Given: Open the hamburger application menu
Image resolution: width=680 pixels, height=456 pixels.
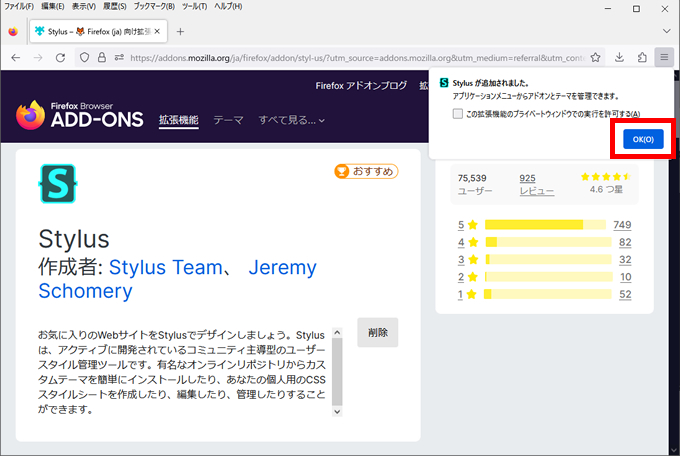Looking at the screenshot, I should pyautogui.click(x=664, y=57).
